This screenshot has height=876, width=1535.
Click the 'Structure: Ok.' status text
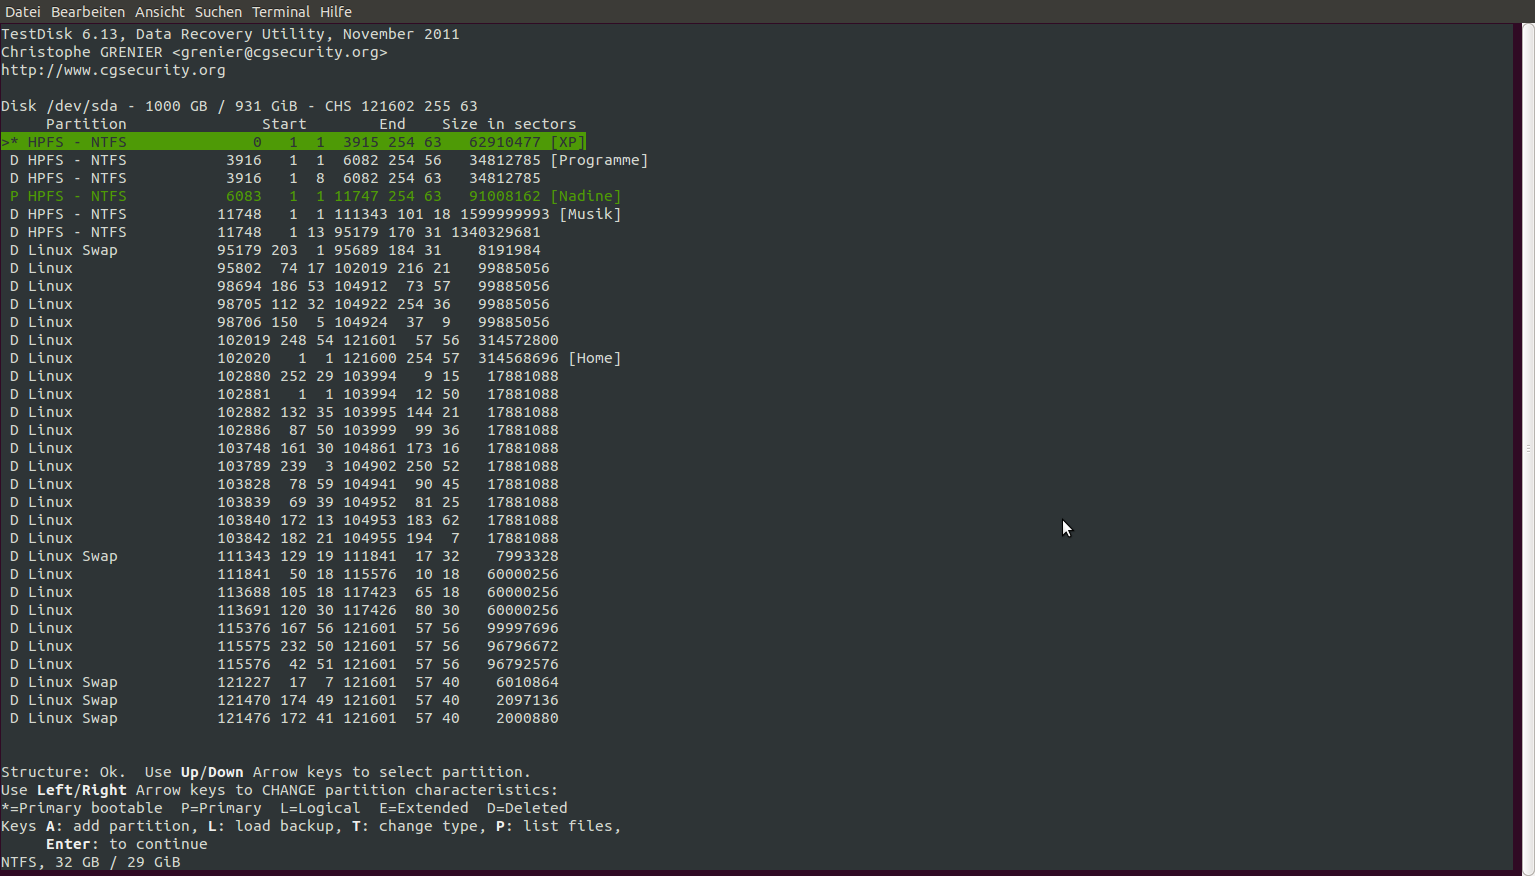pos(64,772)
